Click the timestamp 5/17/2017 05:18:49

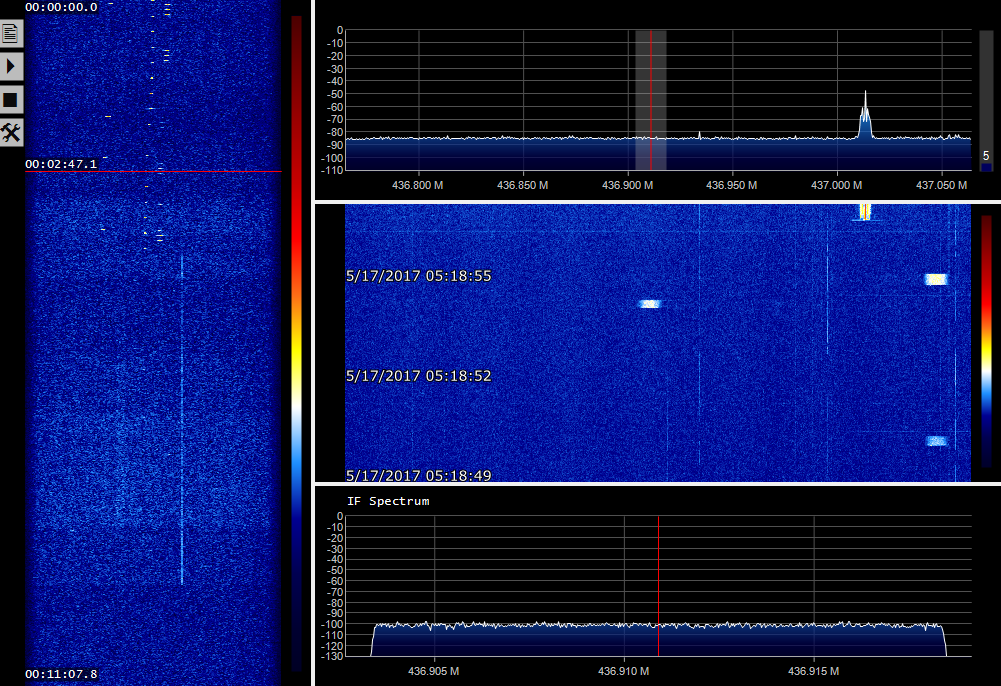click(x=419, y=475)
